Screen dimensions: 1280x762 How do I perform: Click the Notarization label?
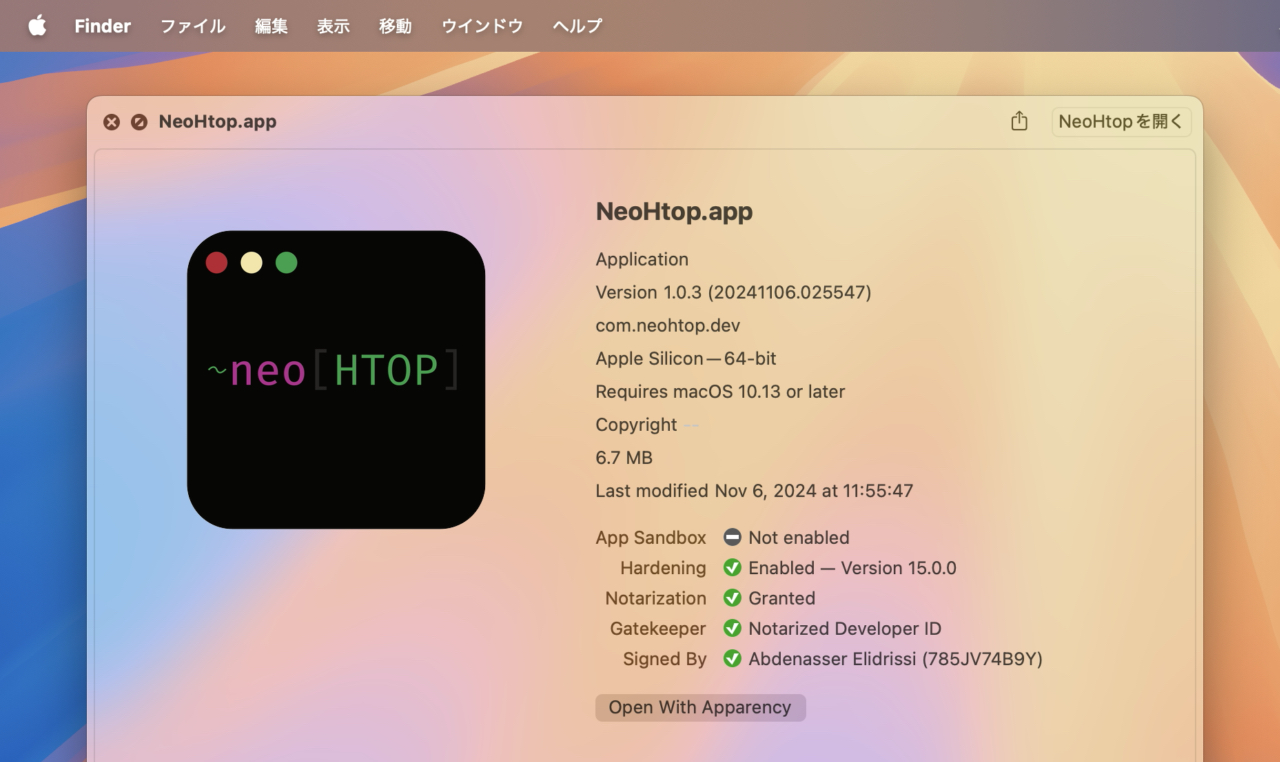(x=655, y=598)
